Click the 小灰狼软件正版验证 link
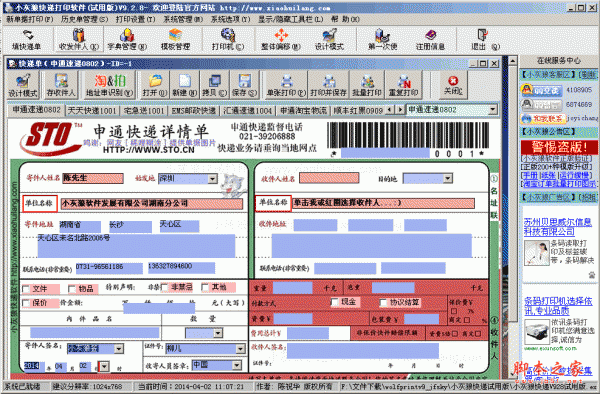 point(556,158)
